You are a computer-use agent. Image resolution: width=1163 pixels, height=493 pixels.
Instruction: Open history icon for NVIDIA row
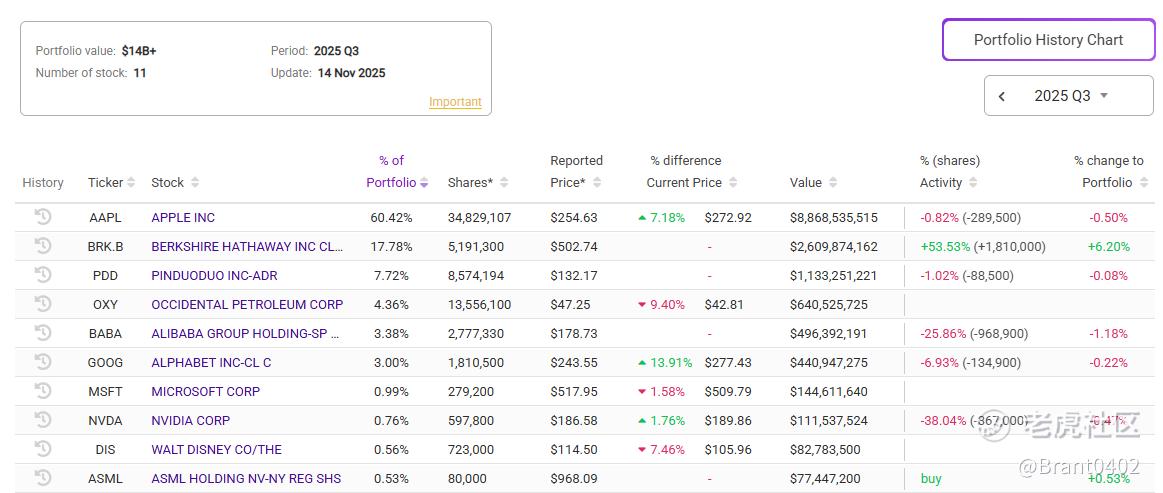(42, 419)
